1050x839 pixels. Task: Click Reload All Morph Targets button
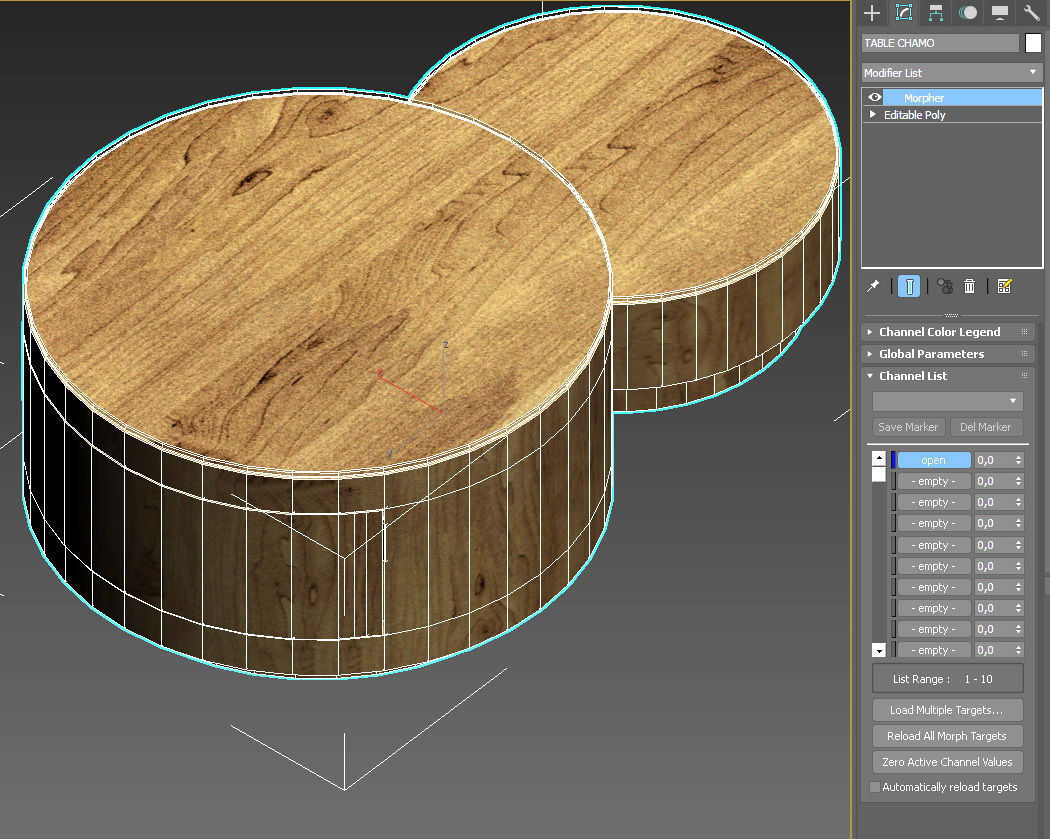point(948,736)
